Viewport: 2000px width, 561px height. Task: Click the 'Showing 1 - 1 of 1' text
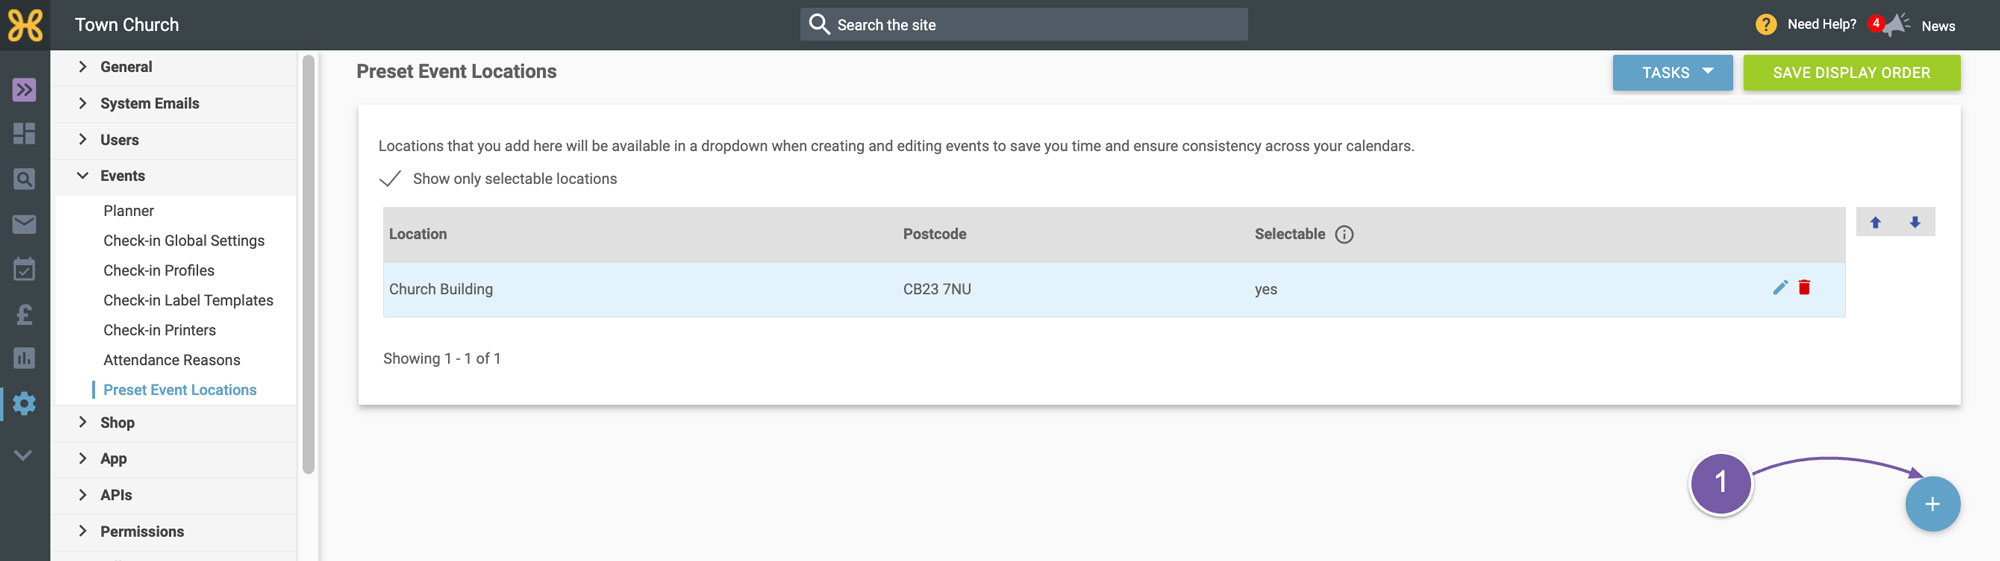[x=442, y=359]
